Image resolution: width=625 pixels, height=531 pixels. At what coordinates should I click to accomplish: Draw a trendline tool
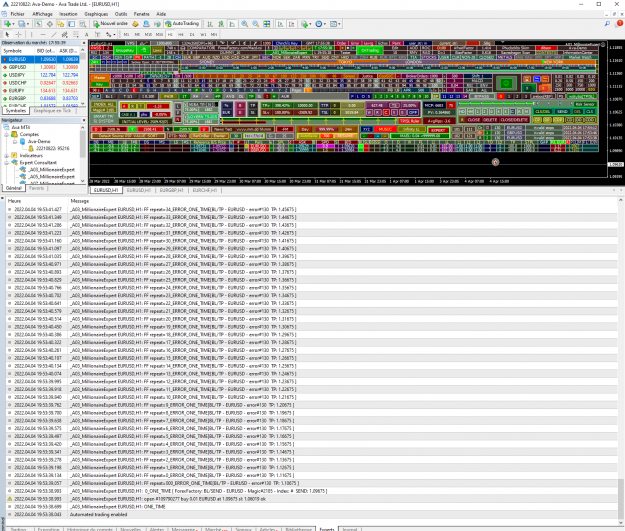[x=54, y=35]
